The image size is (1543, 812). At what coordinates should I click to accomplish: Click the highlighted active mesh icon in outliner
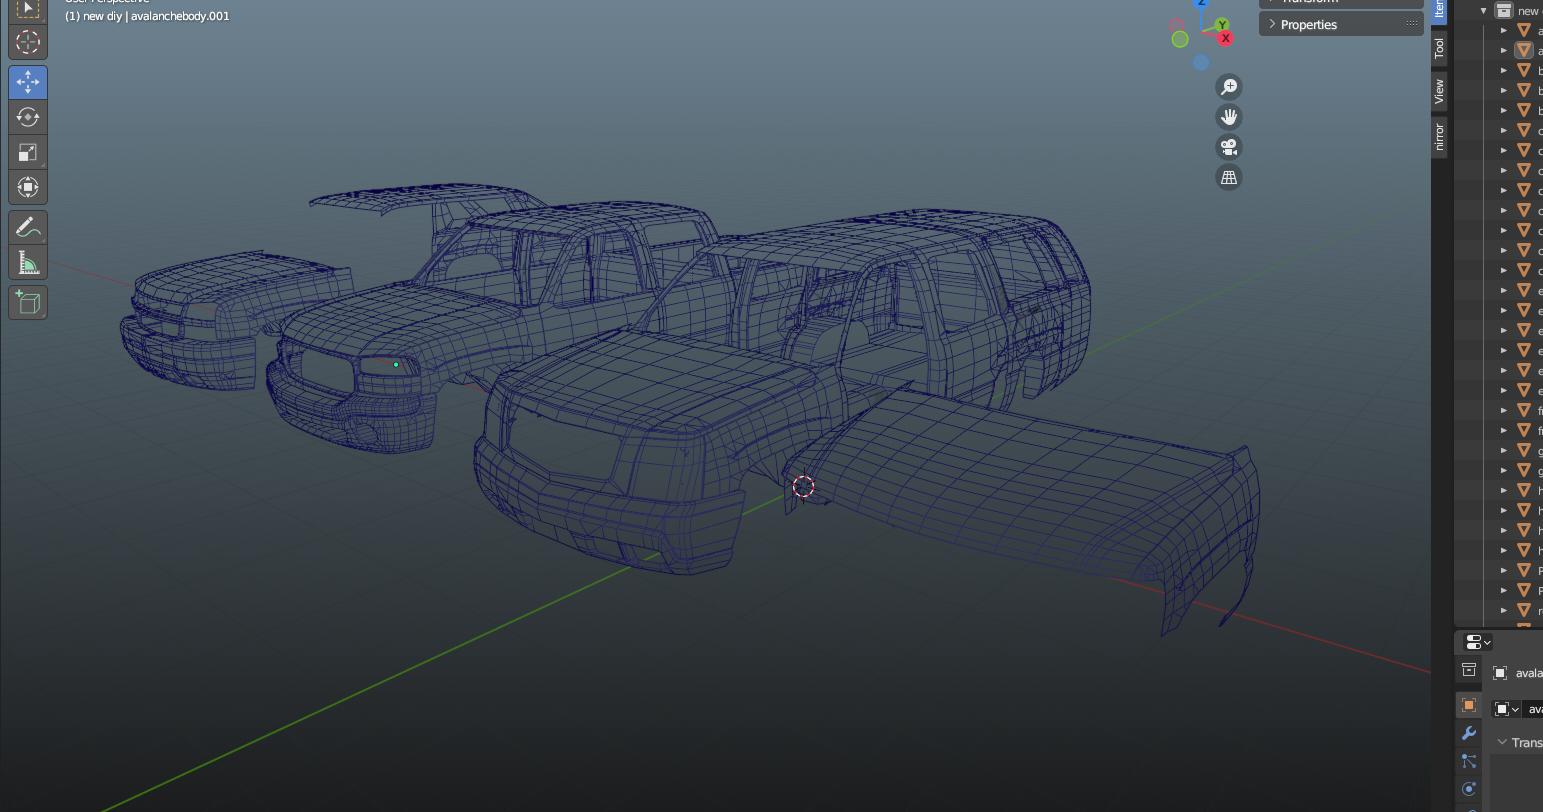coord(1524,50)
